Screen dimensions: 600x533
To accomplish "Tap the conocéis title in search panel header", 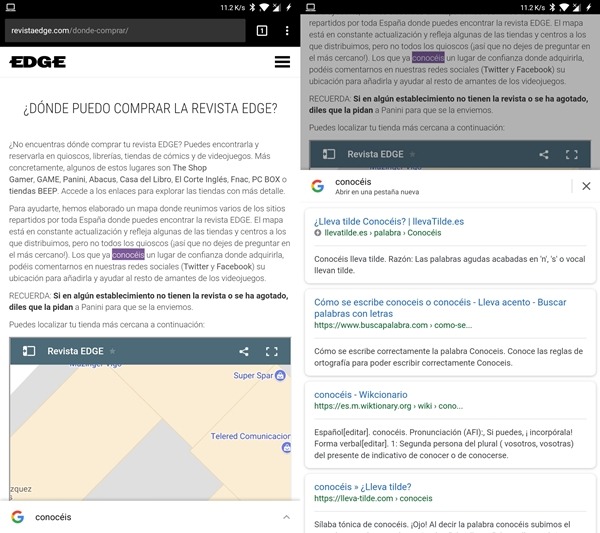I will point(353,182).
